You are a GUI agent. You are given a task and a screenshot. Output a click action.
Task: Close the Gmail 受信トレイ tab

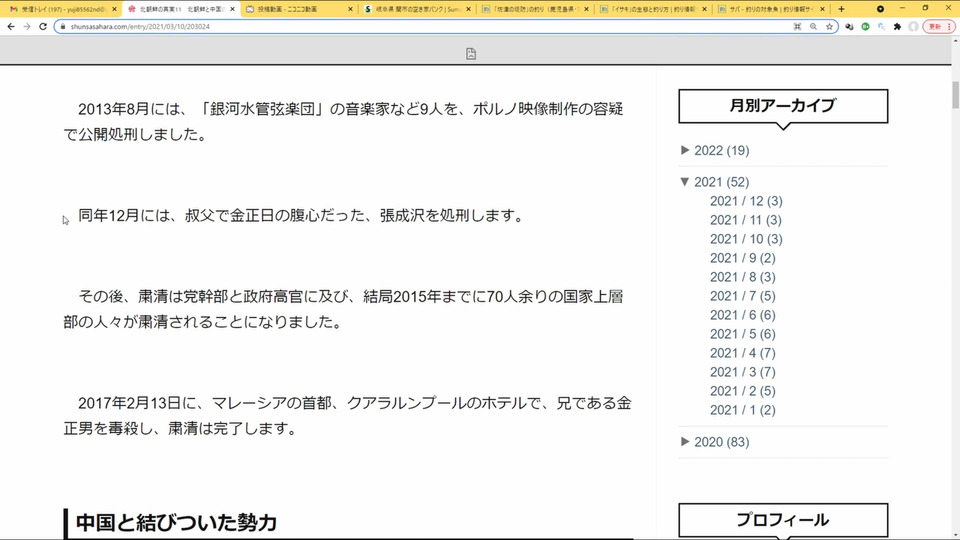coord(114,9)
